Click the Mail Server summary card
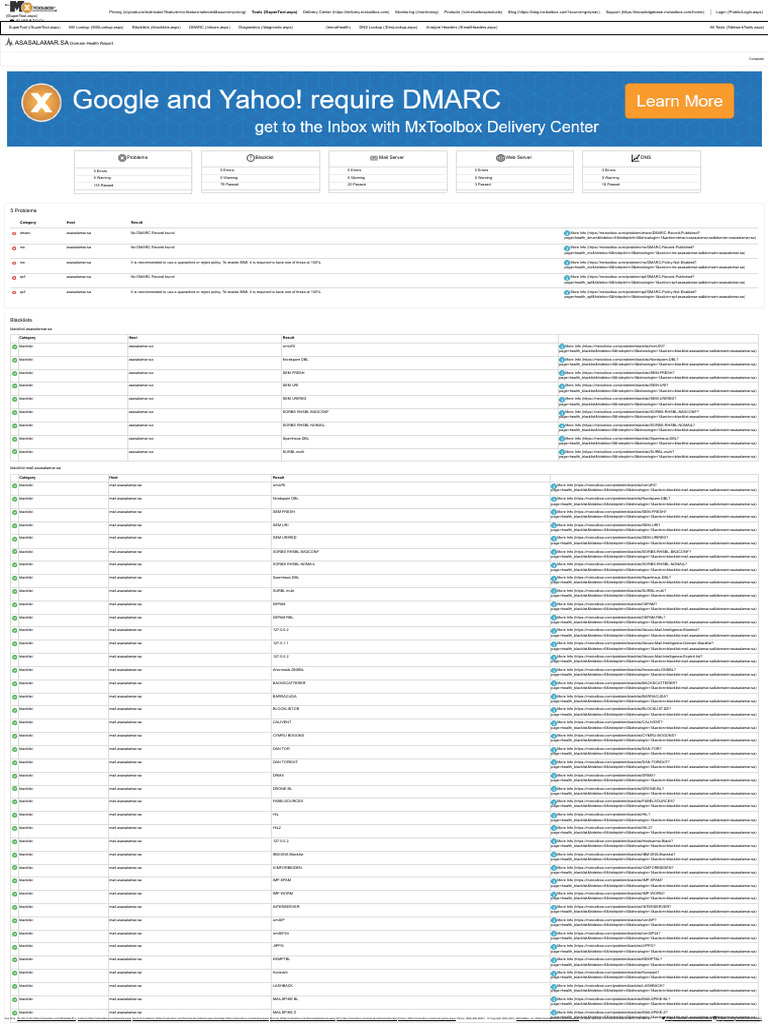 [388, 172]
